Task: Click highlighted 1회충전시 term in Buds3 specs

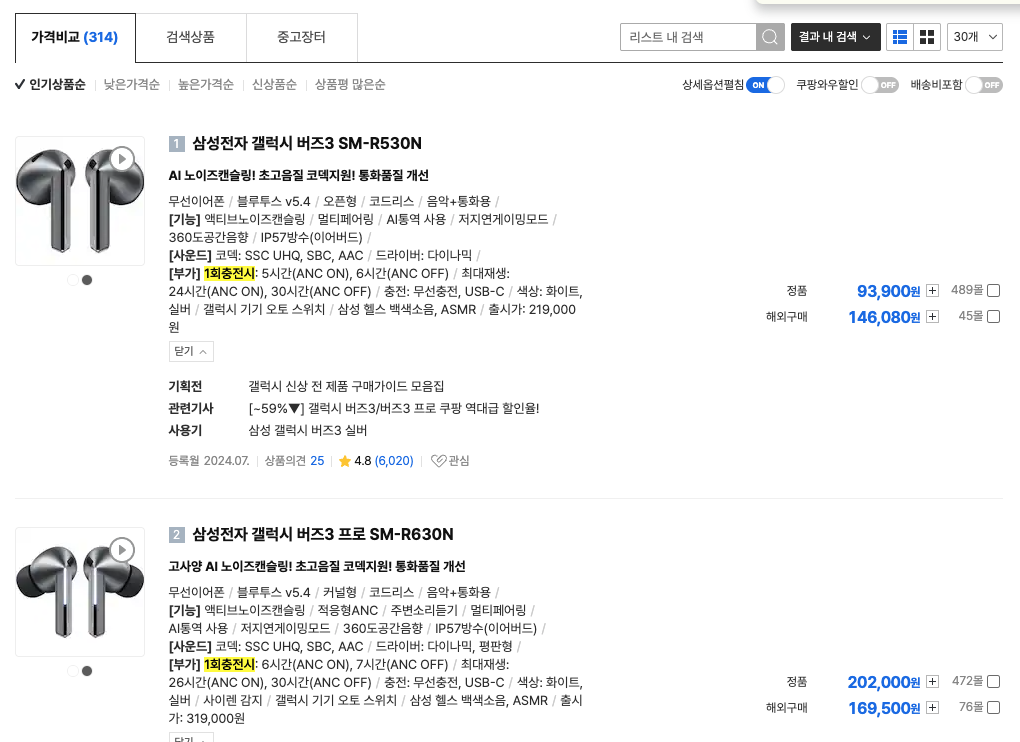Action: pyautogui.click(x=229, y=273)
